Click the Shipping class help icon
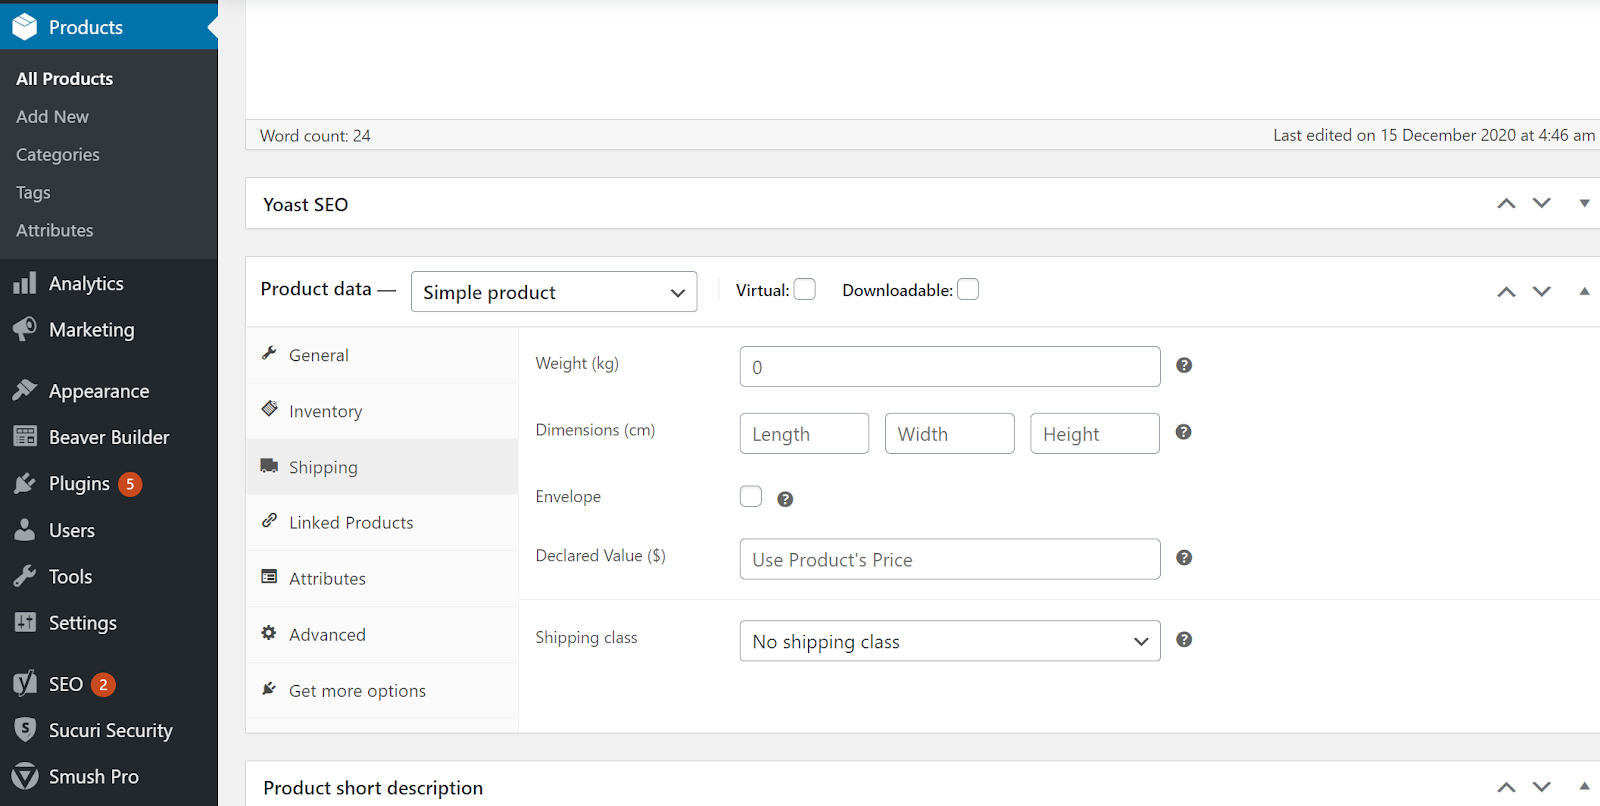Screen dimensions: 1600x806 (1184, 640)
